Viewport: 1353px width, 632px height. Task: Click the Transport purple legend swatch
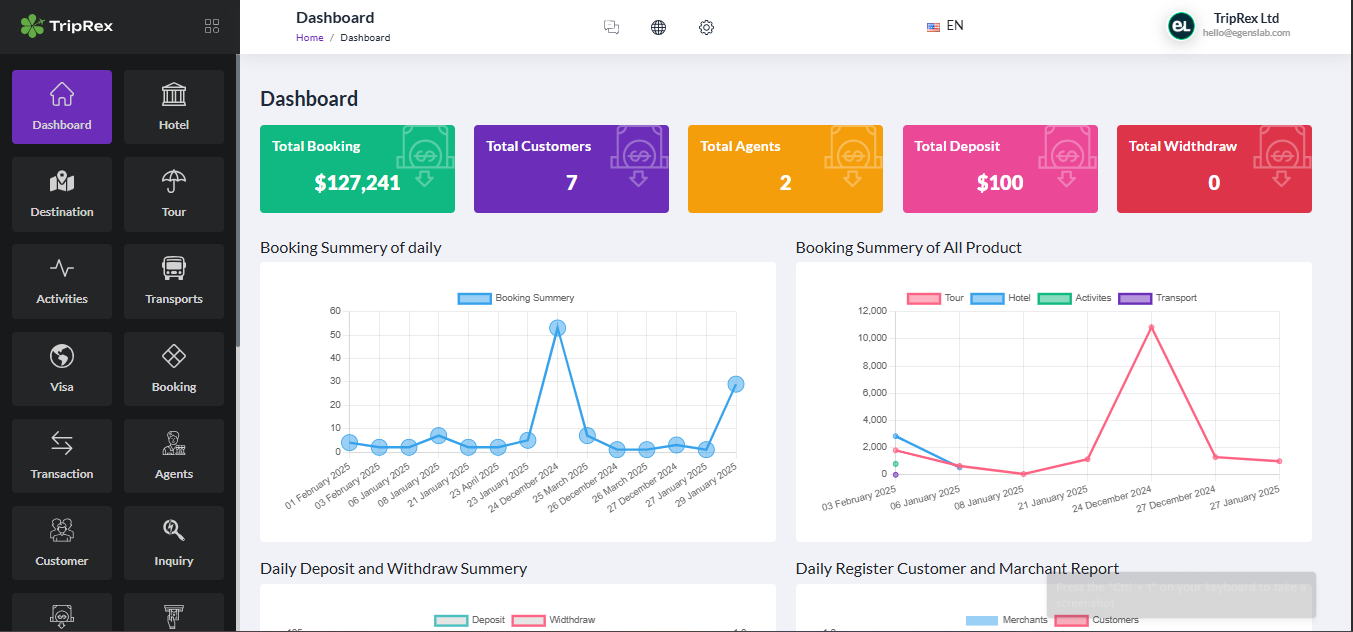pyautogui.click(x=1134, y=298)
